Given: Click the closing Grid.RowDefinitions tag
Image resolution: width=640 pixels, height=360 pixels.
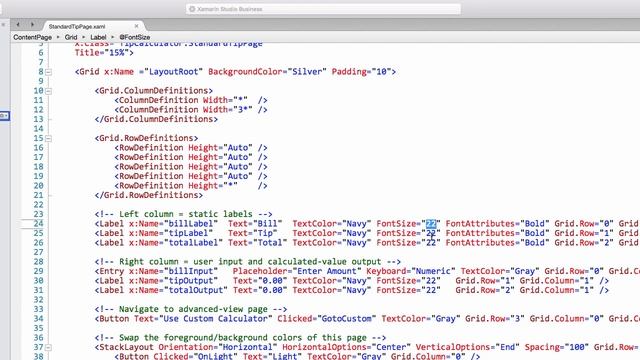Looking at the screenshot, I should tap(149, 195).
